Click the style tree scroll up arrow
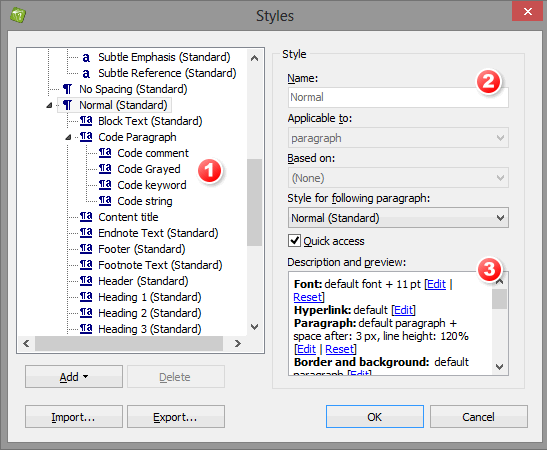 [x=255, y=58]
